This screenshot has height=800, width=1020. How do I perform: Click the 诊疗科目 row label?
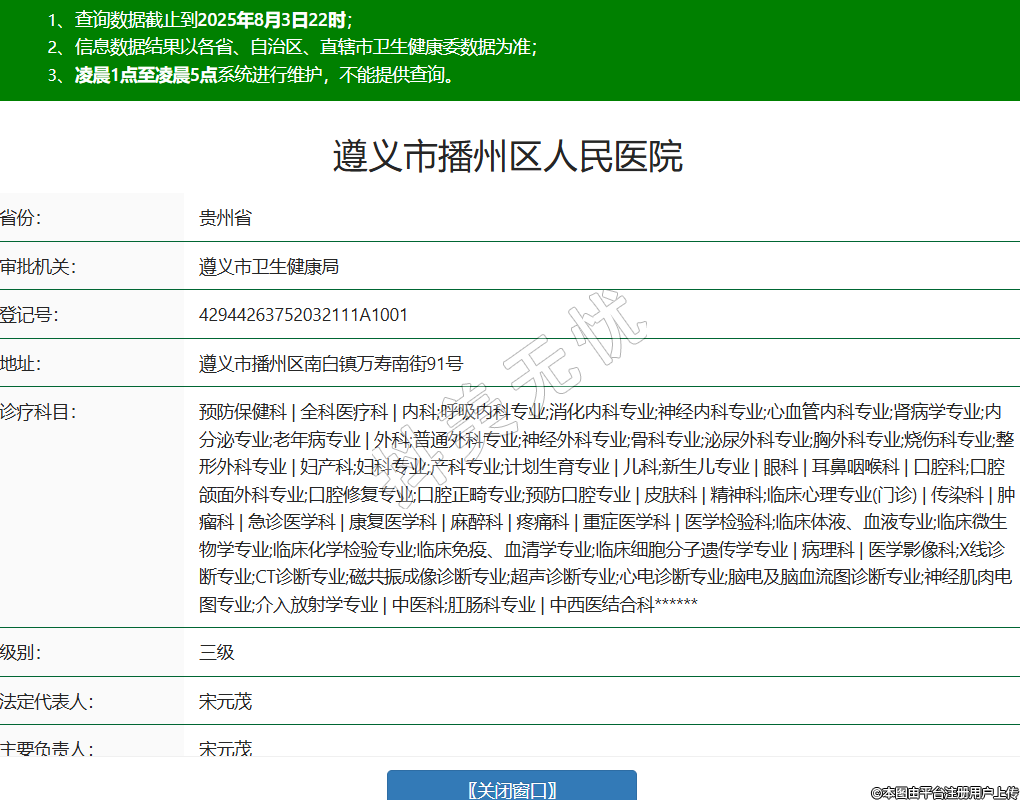coord(38,411)
